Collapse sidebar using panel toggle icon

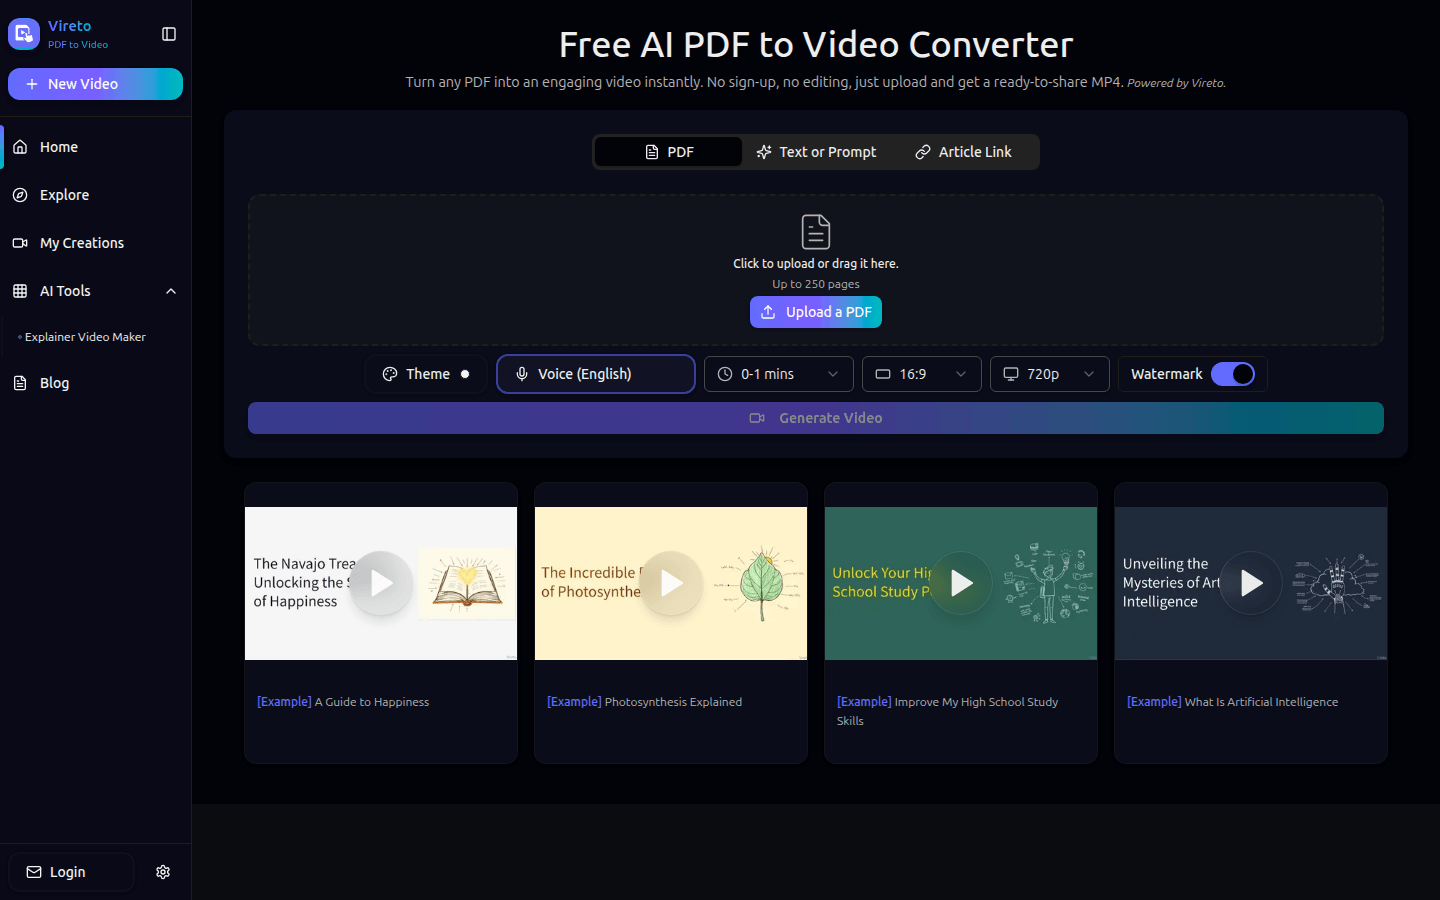[169, 34]
